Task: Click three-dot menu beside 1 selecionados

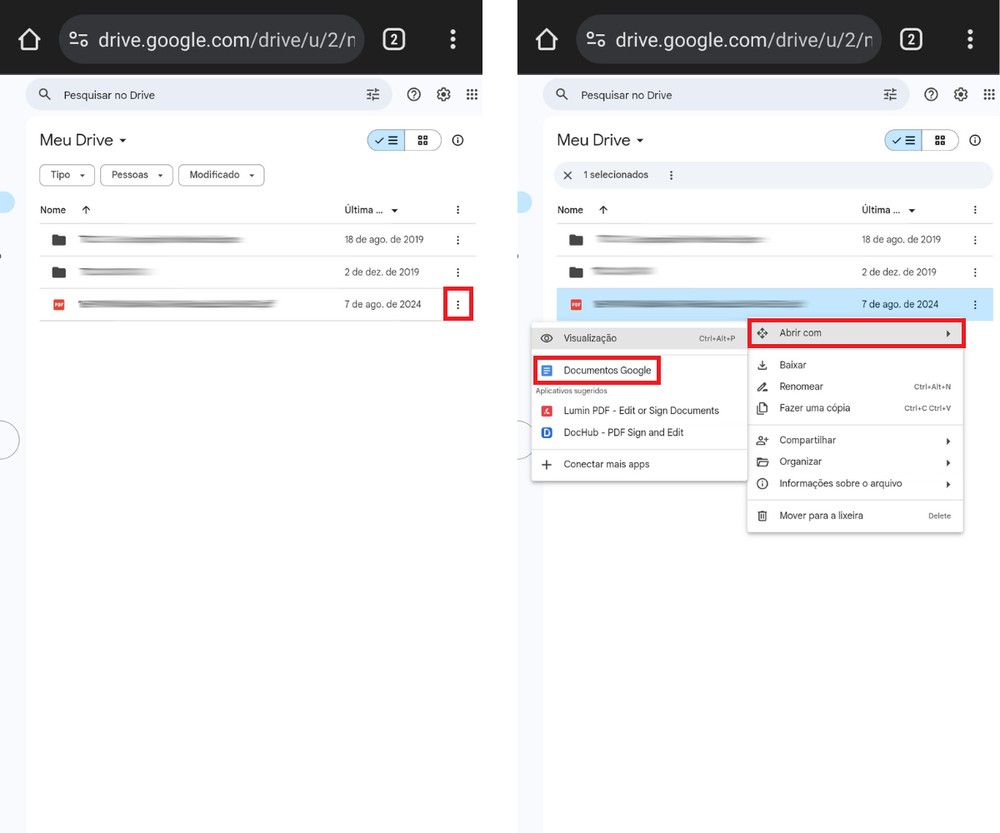Action: [x=671, y=175]
